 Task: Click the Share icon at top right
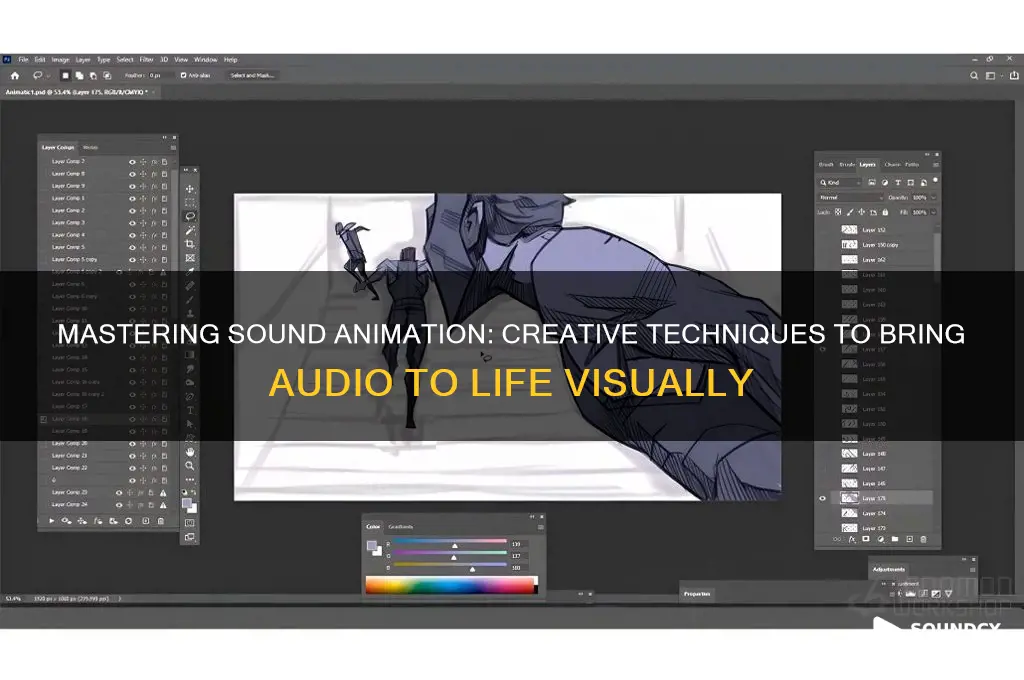tap(1014, 76)
